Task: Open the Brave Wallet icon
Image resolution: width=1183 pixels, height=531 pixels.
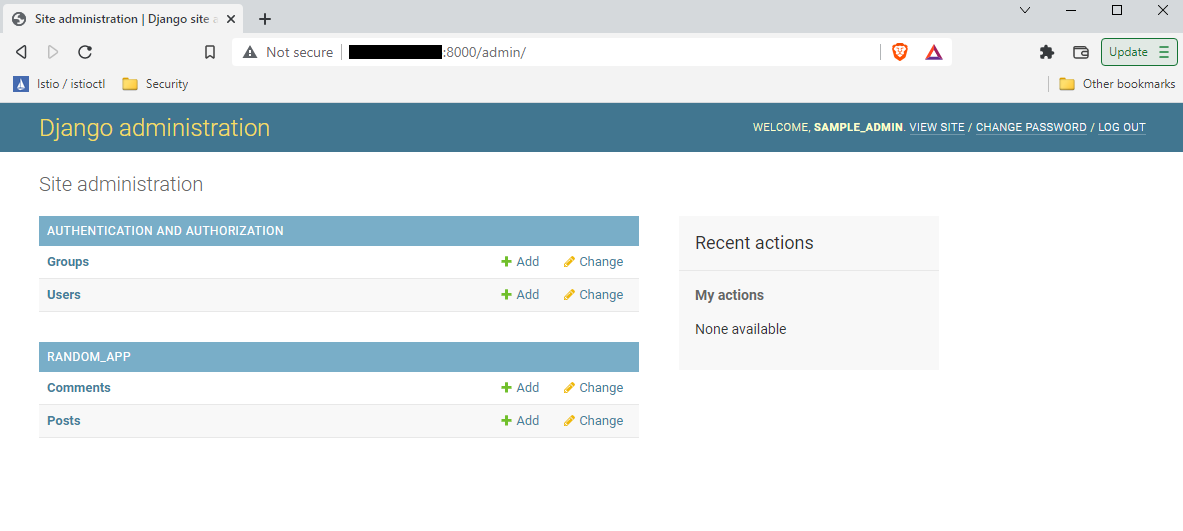Action: [1081, 52]
